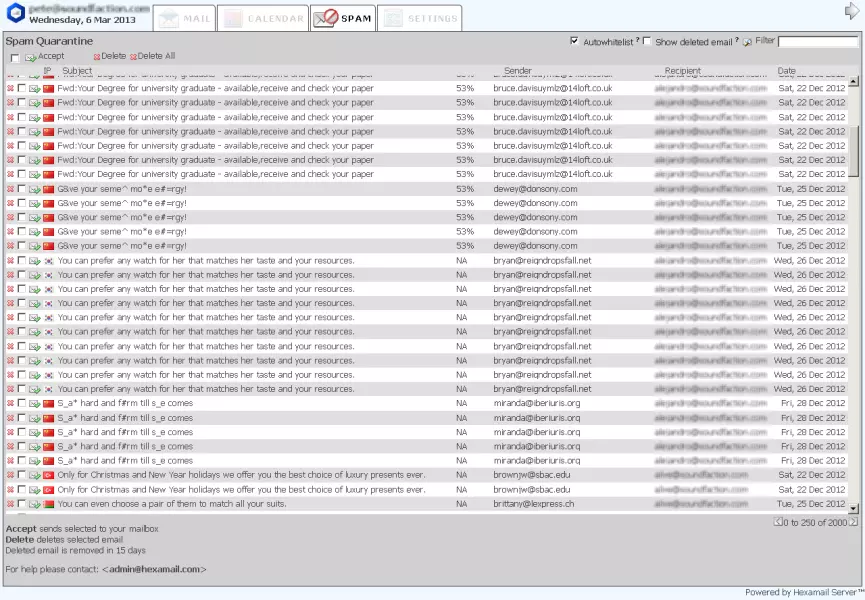865x600 pixels.
Task: Enable the Show deleted email checkbox
Action: pyautogui.click(x=647, y=41)
